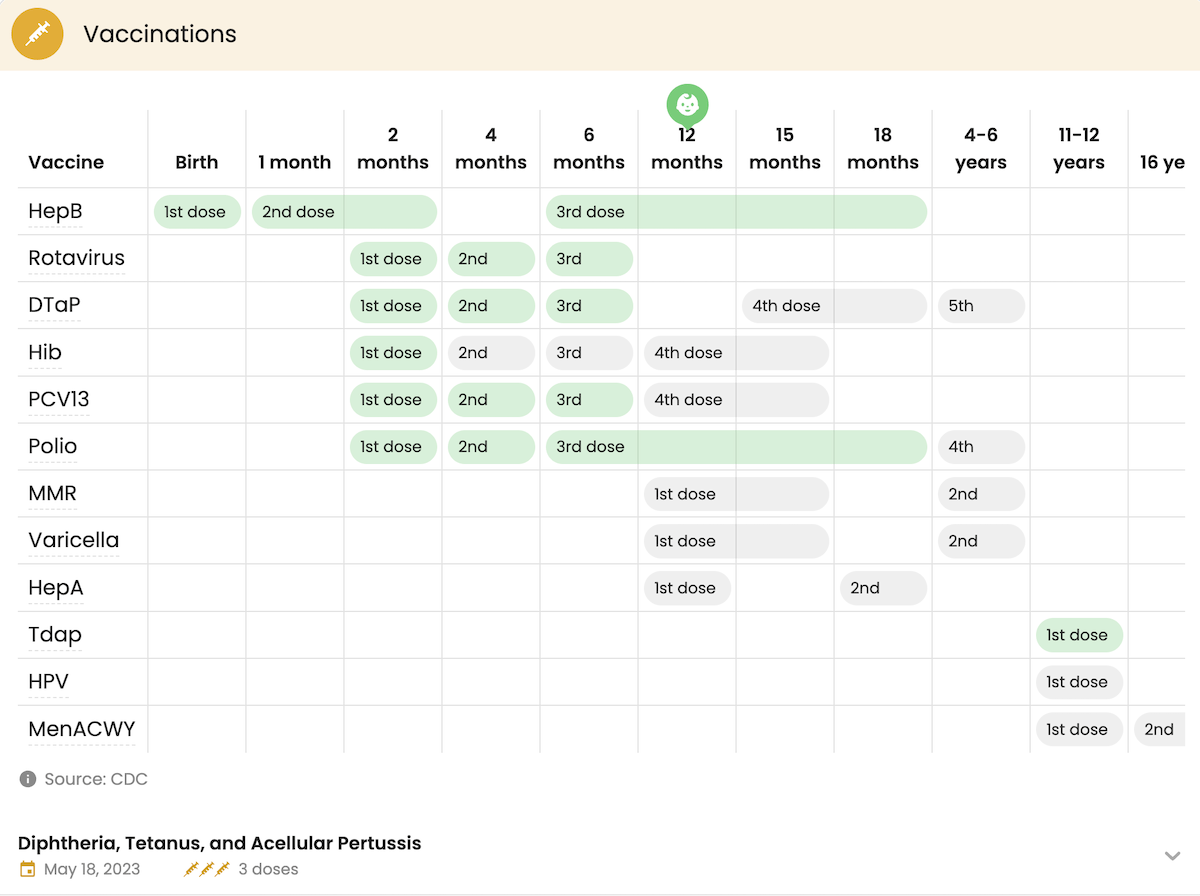Click the Source: CDC text
The image size is (1200, 896).
(96, 779)
